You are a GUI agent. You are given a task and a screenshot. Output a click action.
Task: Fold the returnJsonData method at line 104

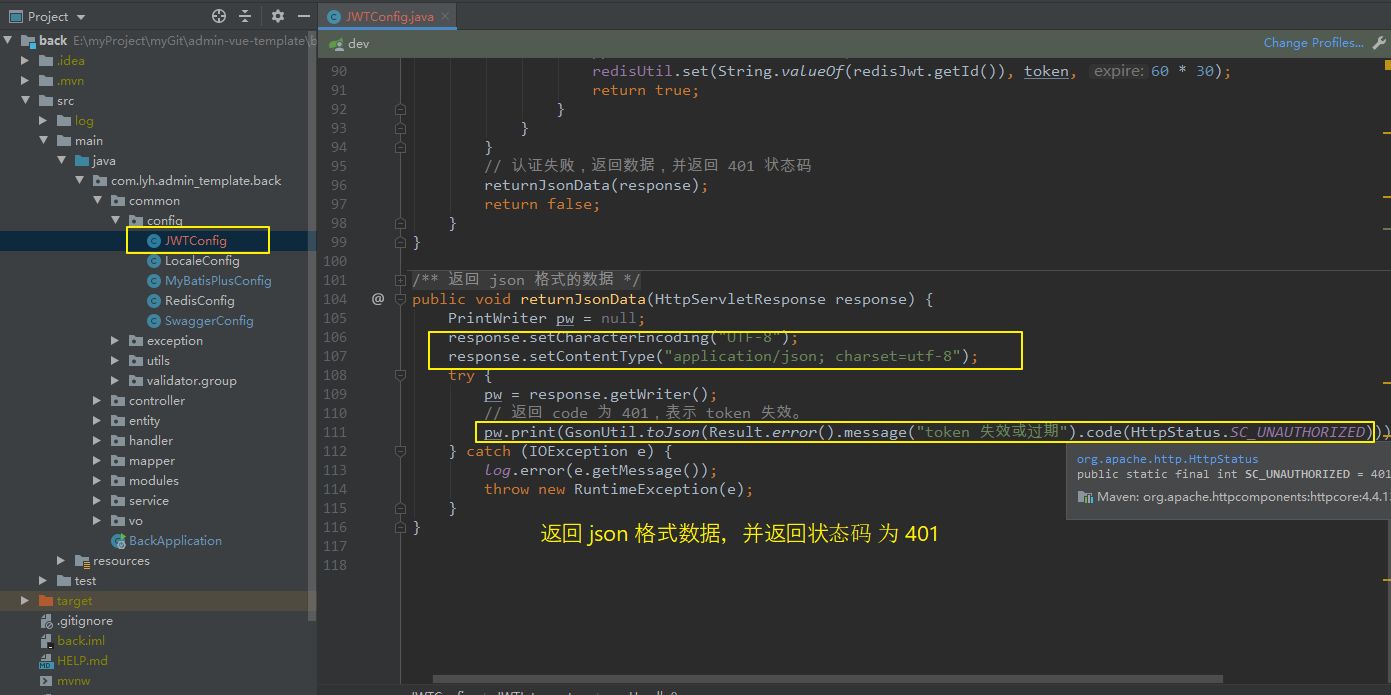(400, 299)
